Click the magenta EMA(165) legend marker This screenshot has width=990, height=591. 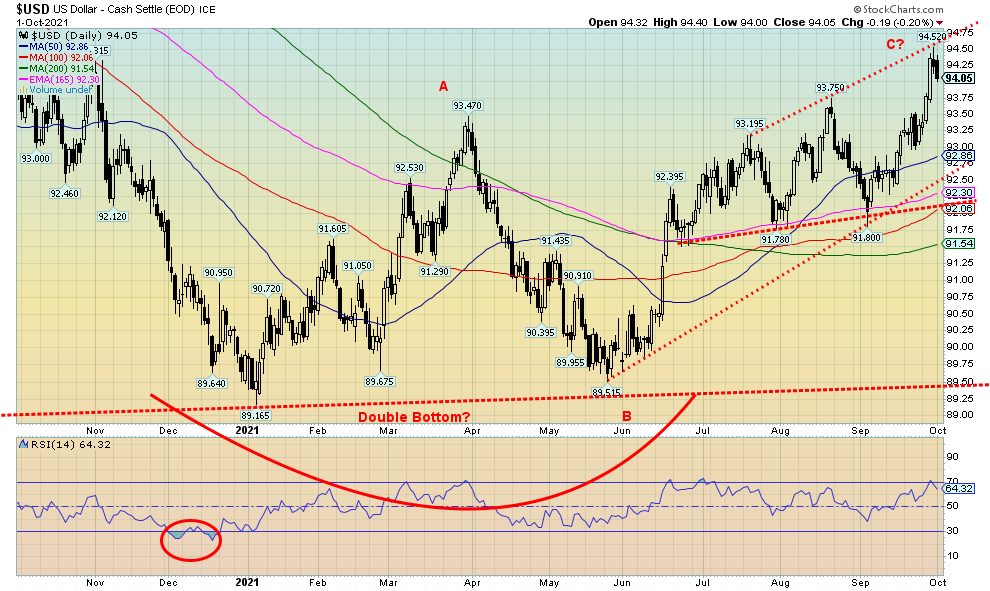[x=22, y=80]
